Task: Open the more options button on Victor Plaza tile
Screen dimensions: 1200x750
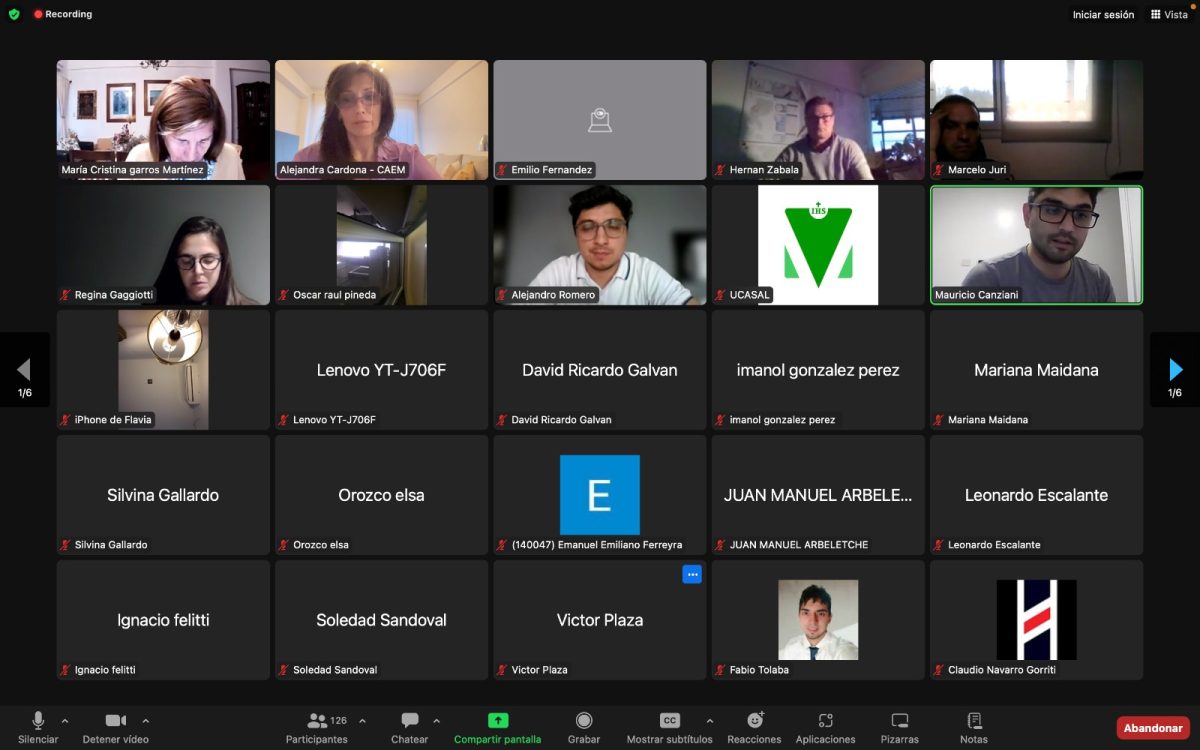Action: (692, 574)
